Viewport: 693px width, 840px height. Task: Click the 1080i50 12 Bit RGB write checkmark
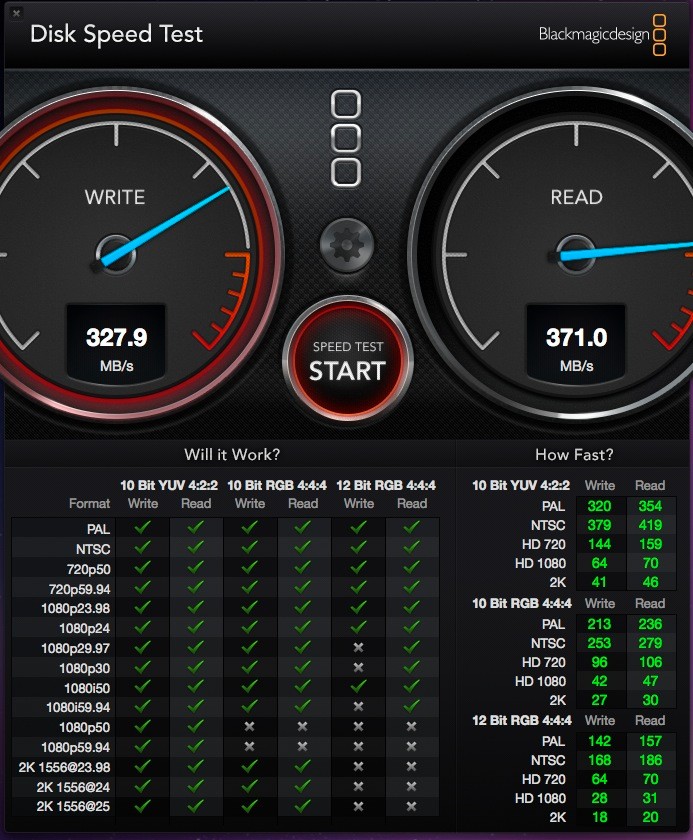[358, 686]
